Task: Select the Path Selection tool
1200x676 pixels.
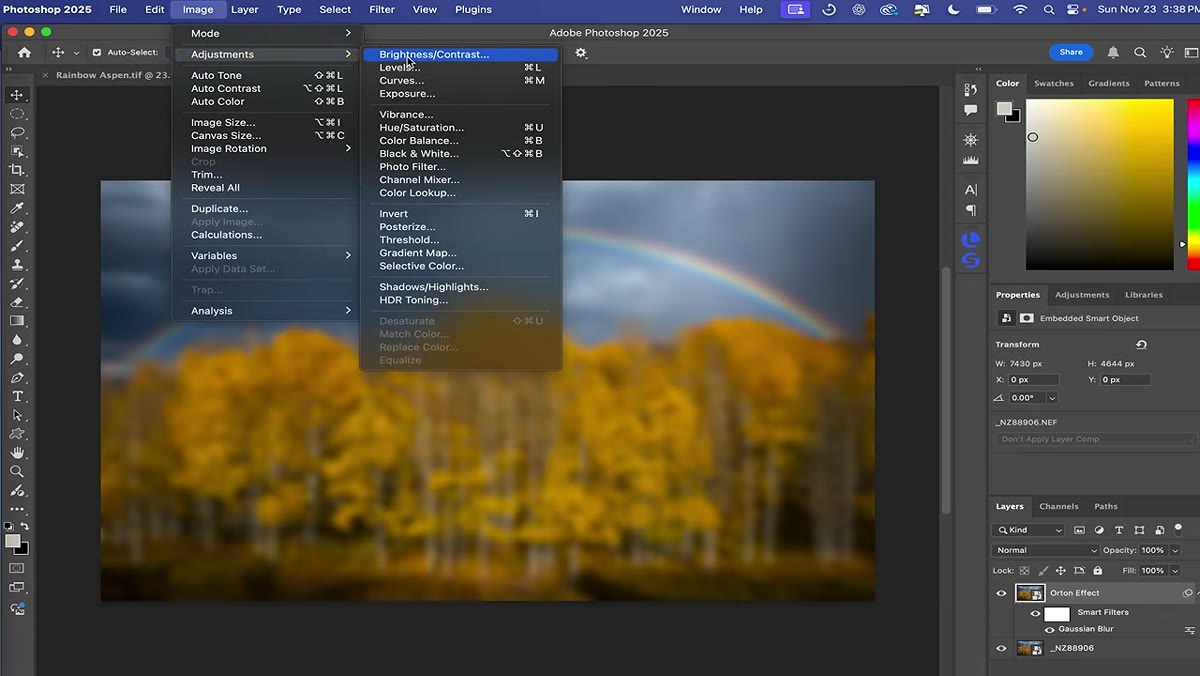Action: tap(17, 415)
